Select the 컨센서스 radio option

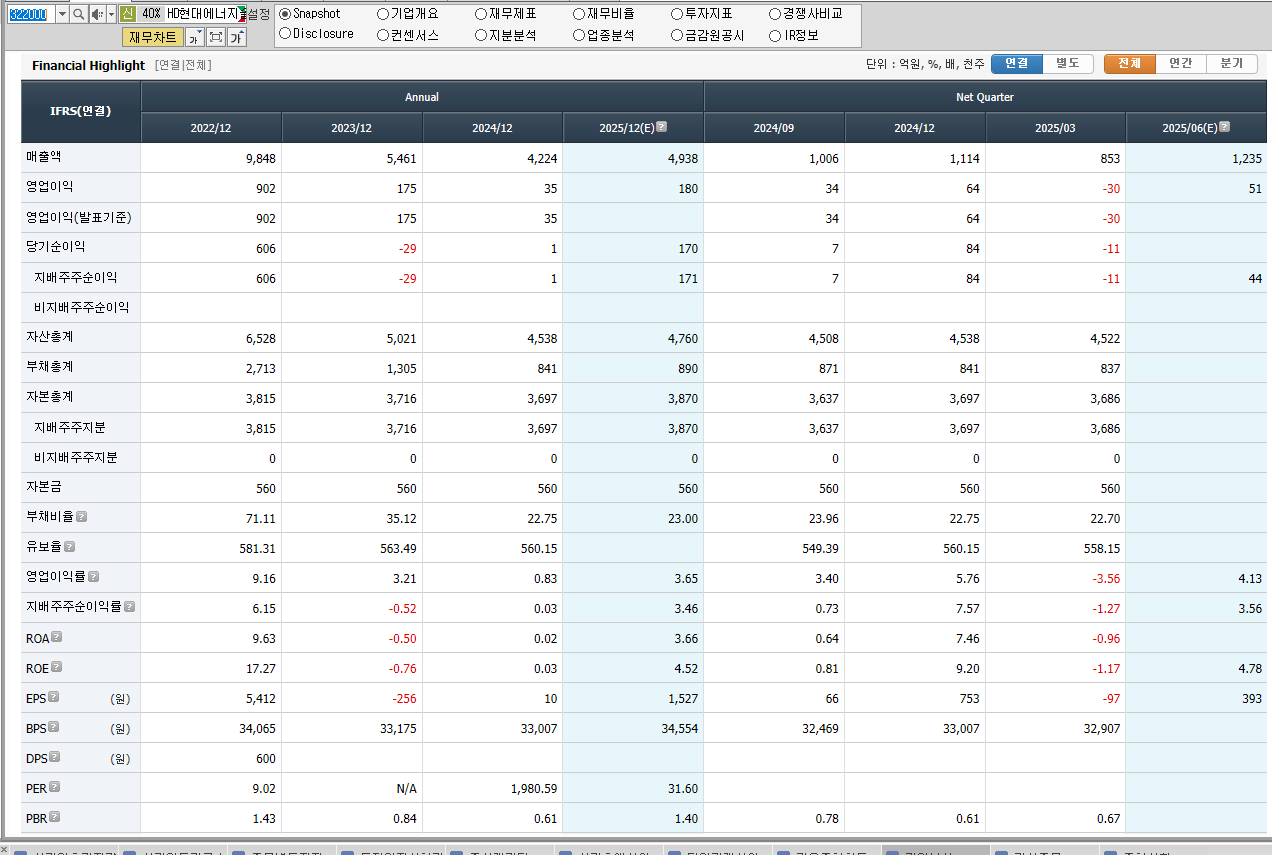pyautogui.click(x=383, y=35)
